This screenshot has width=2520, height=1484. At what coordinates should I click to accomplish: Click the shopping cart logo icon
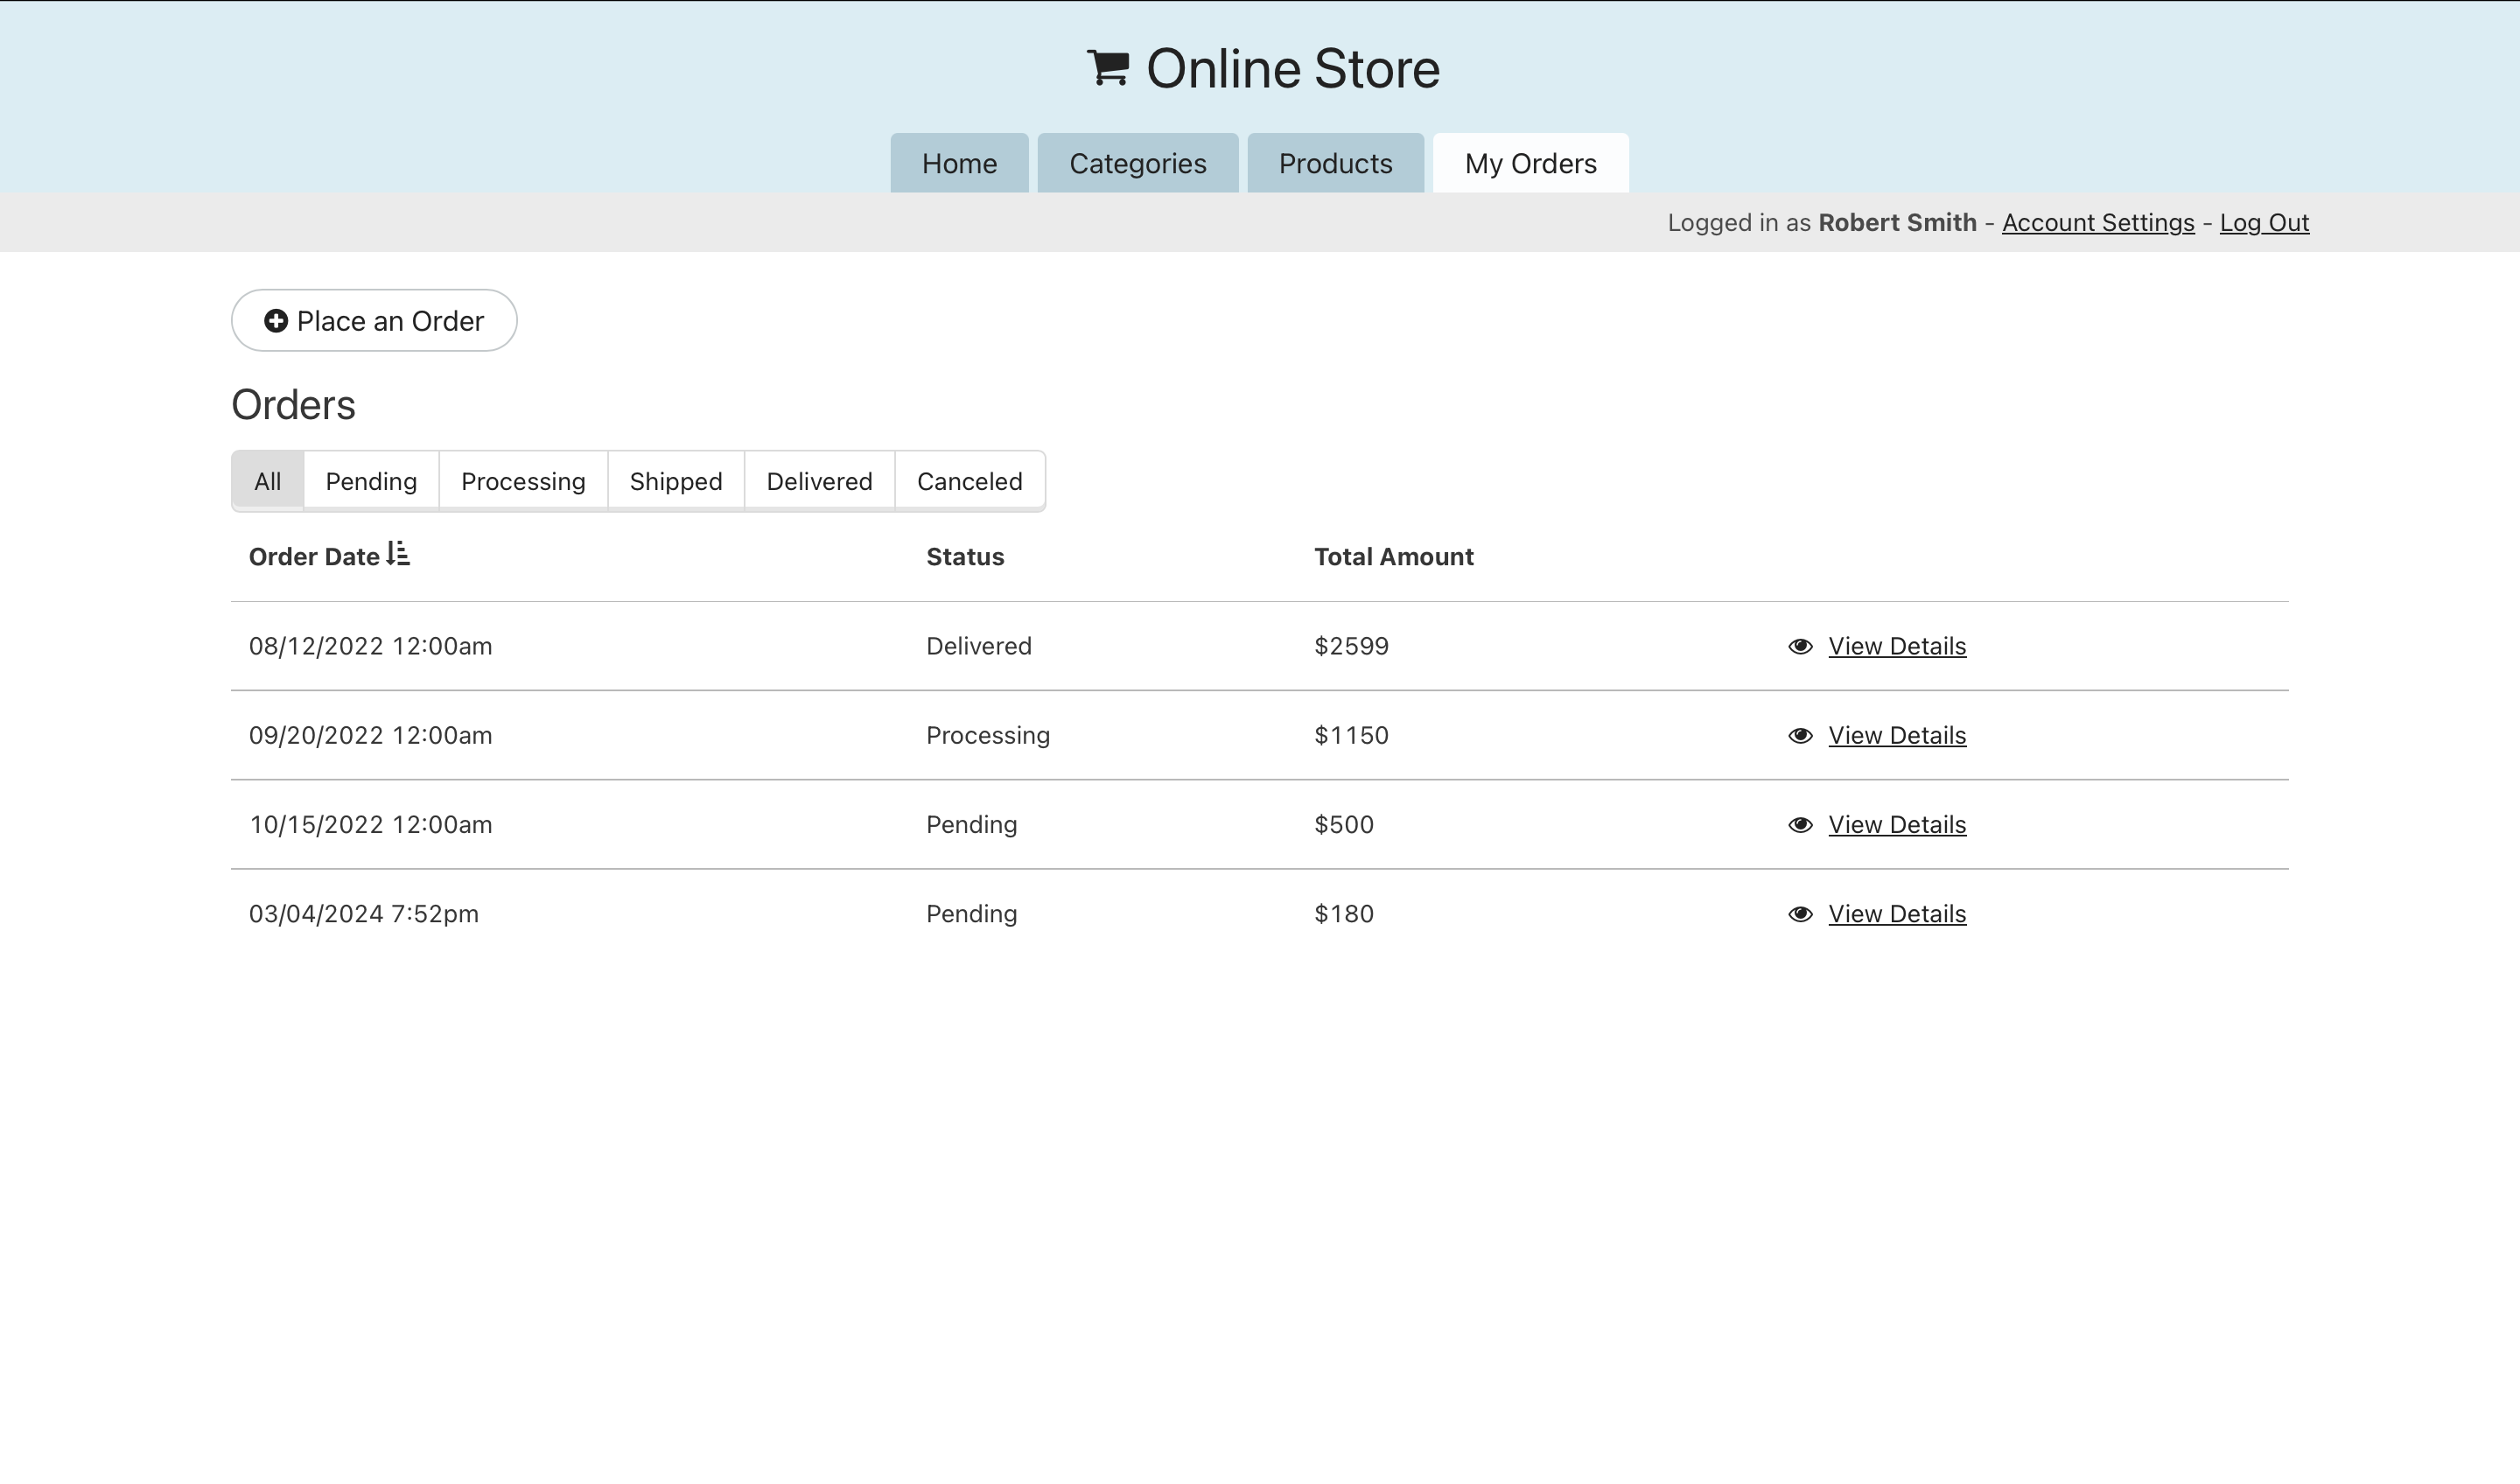click(x=1108, y=68)
